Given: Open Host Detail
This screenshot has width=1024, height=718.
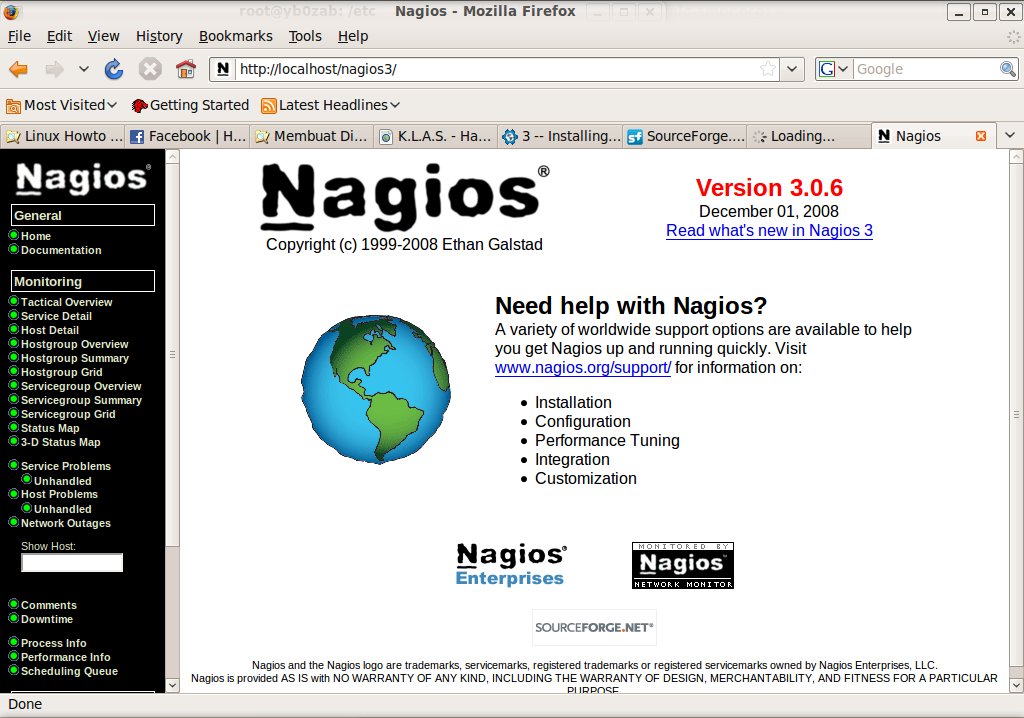Looking at the screenshot, I should [x=50, y=331].
